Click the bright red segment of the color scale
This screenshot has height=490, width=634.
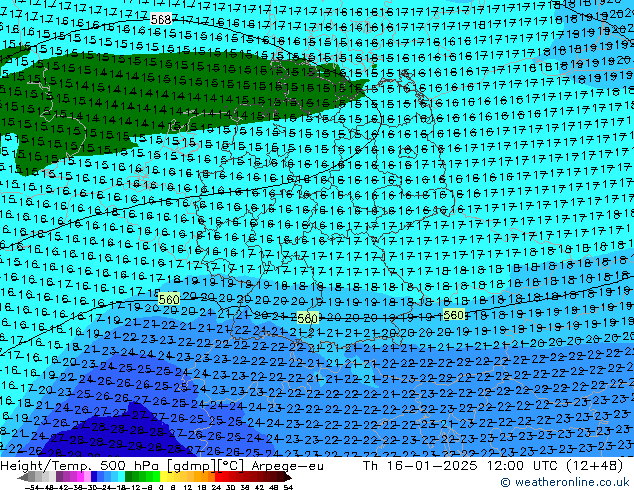click(x=218, y=477)
